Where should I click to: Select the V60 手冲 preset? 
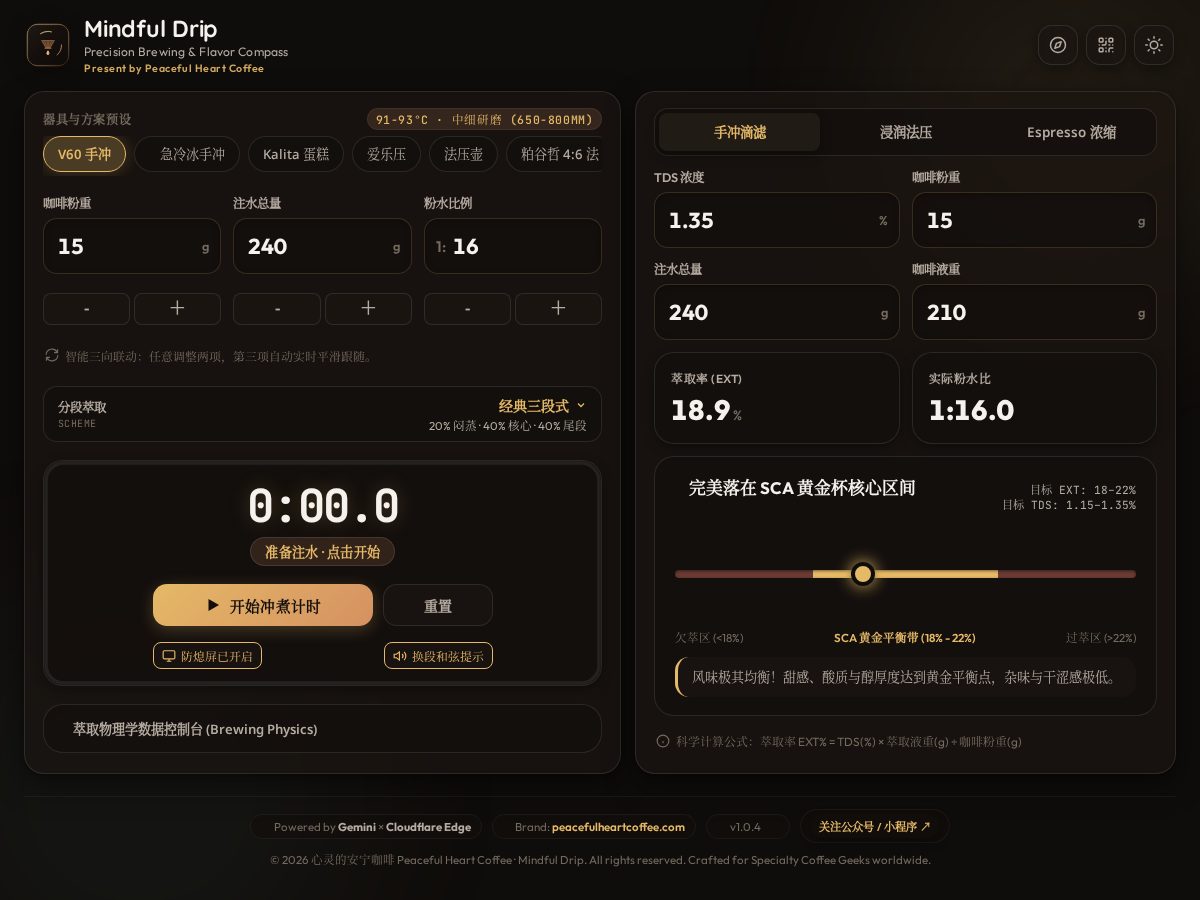(x=84, y=154)
